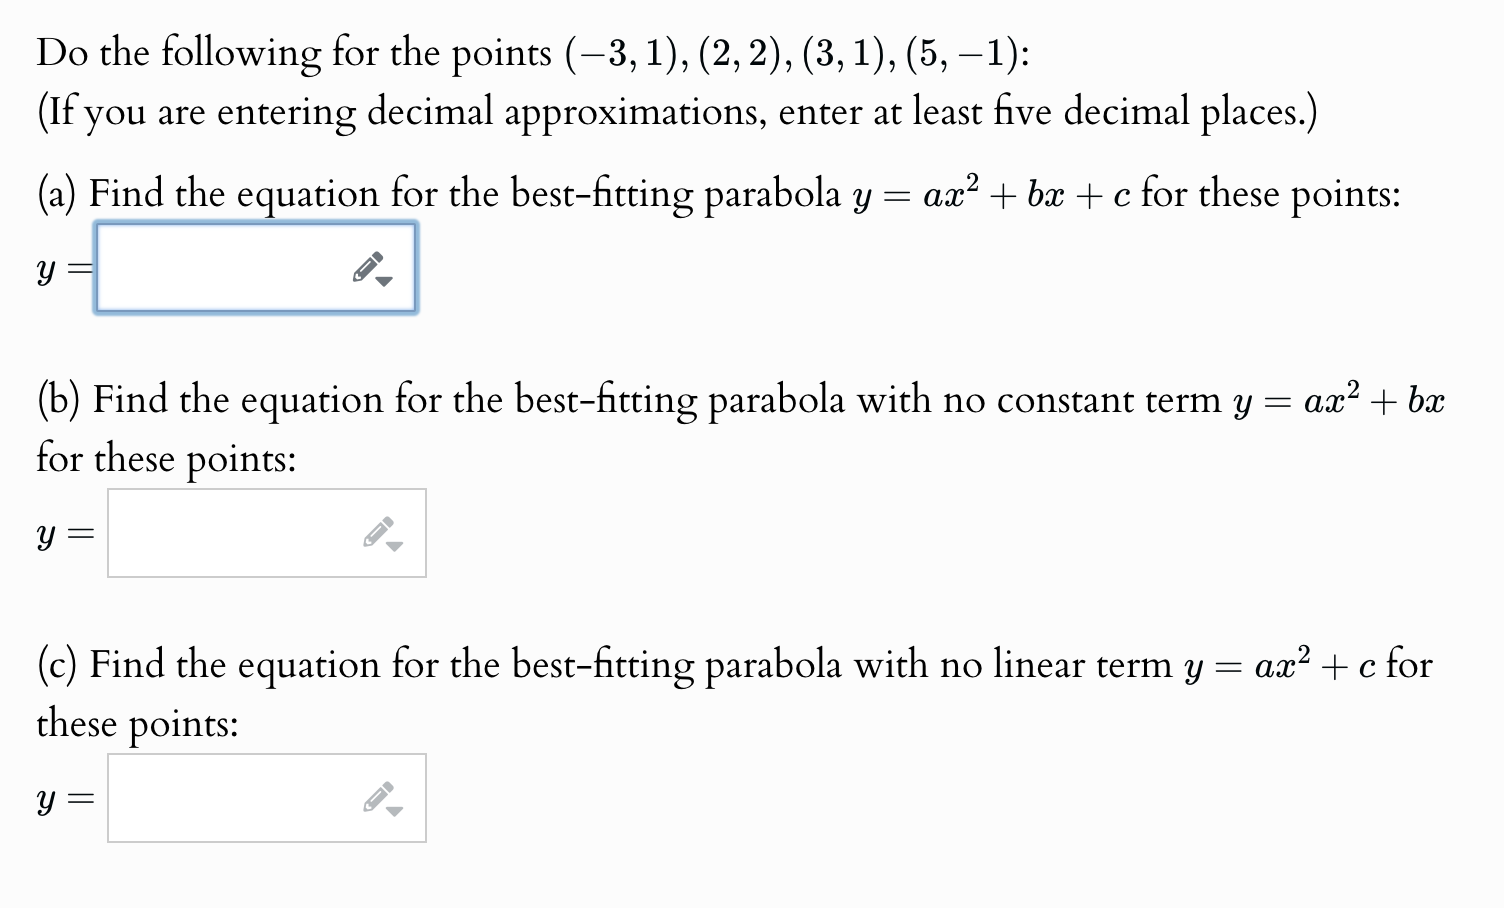The width and height of the screenshot is (1504, 908).
Task: Click the 'y =' label before the part (a) box
Action: pos(58,267)
